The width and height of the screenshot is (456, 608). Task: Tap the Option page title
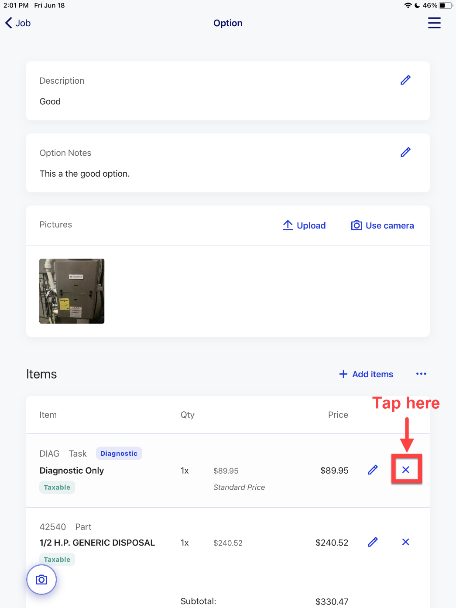228,23
